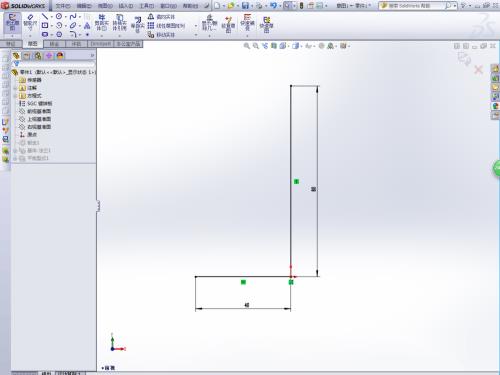
Task: Click the SolidWorks help search field
Action: pyautogui.click(x=414, y=6)
